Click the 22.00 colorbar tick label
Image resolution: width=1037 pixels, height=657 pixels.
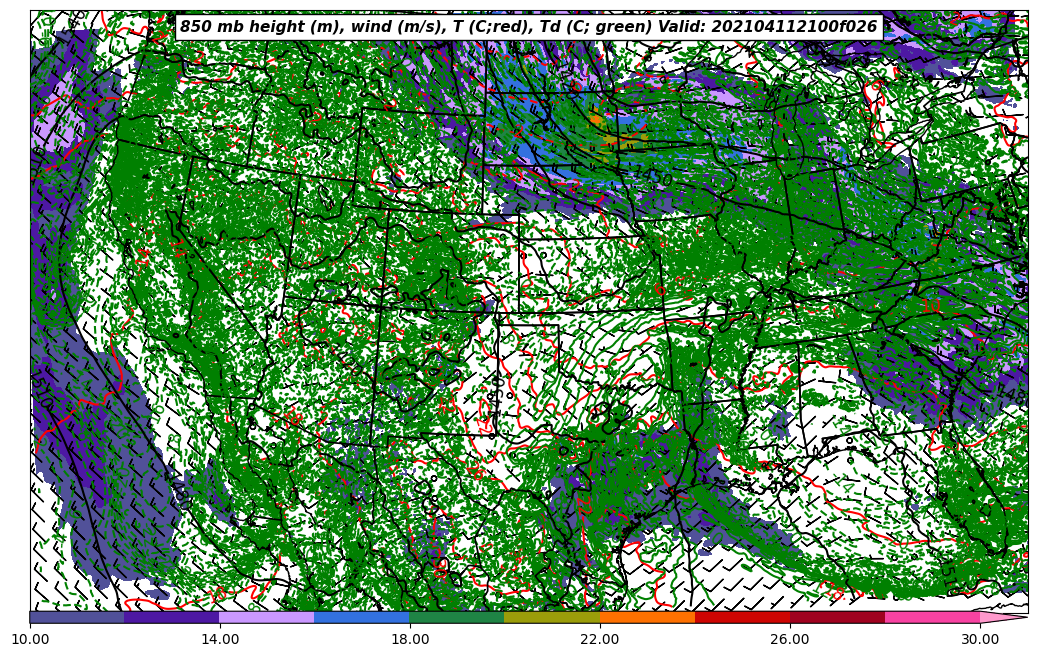600,638
